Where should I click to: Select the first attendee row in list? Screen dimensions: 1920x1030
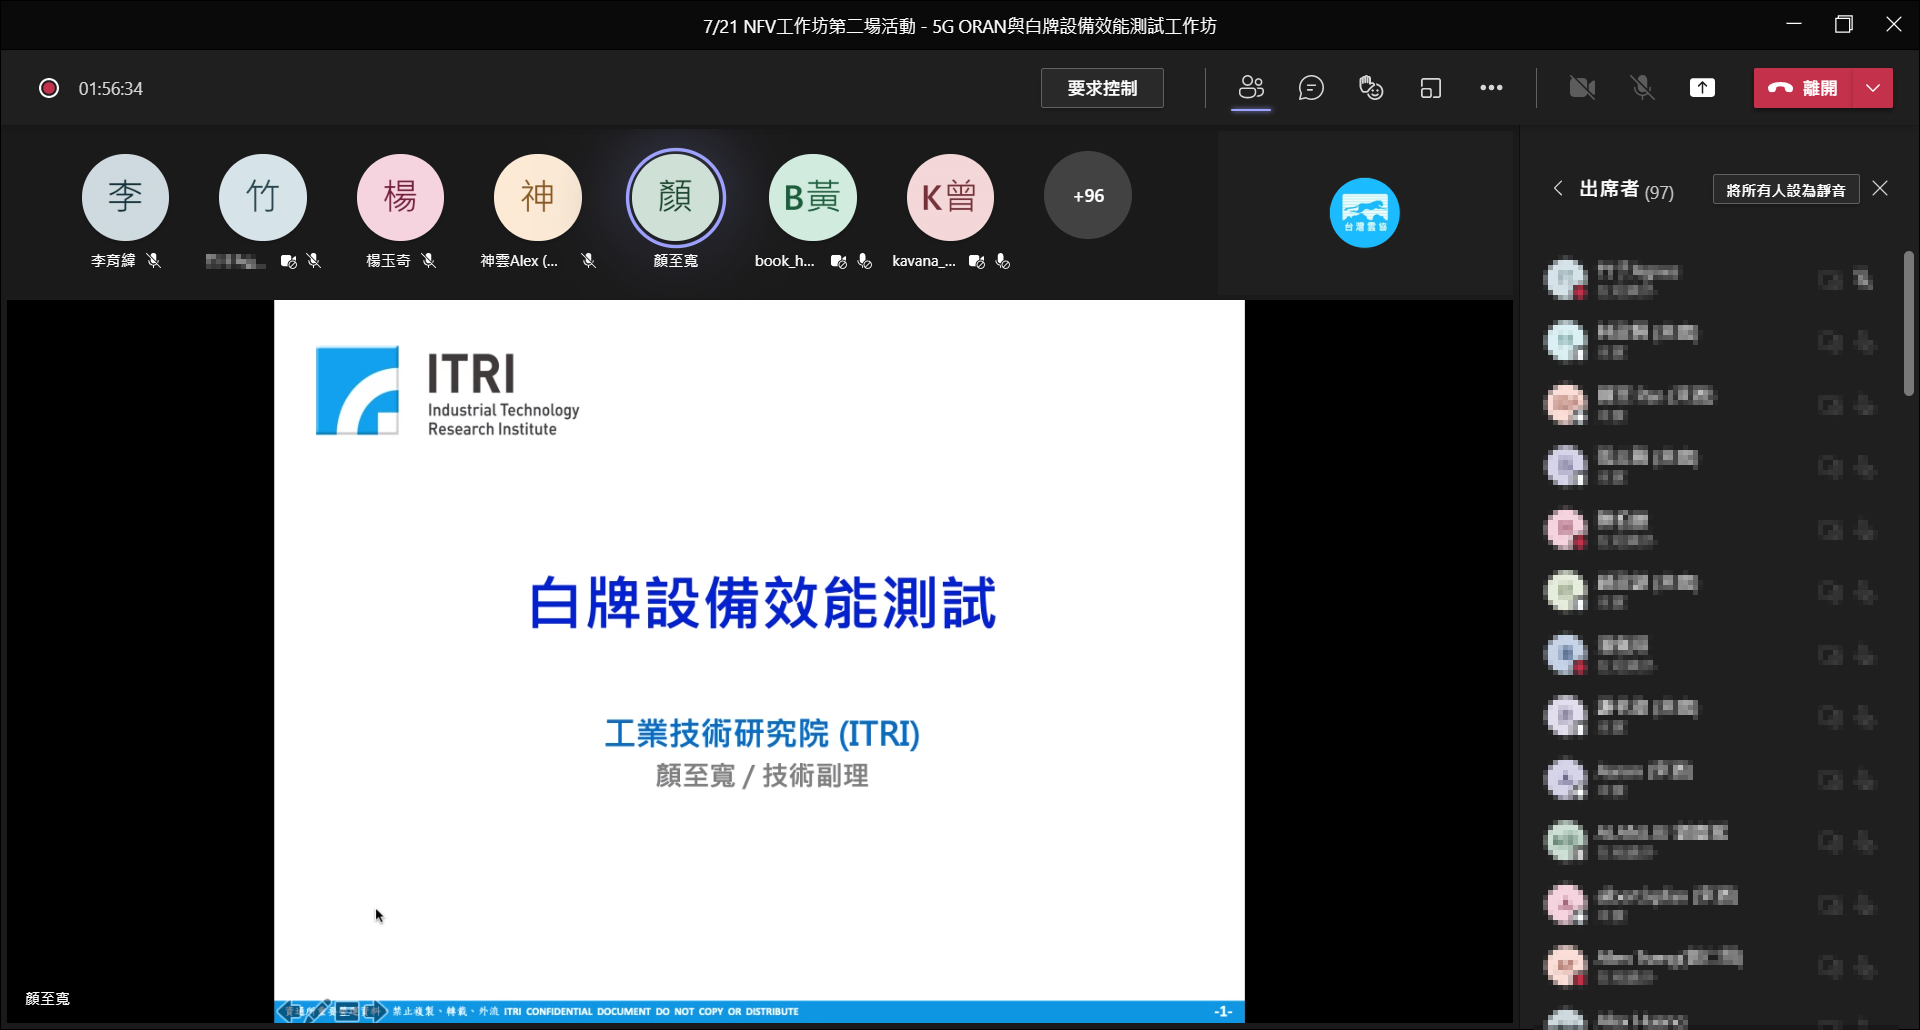pos(1712,279)
